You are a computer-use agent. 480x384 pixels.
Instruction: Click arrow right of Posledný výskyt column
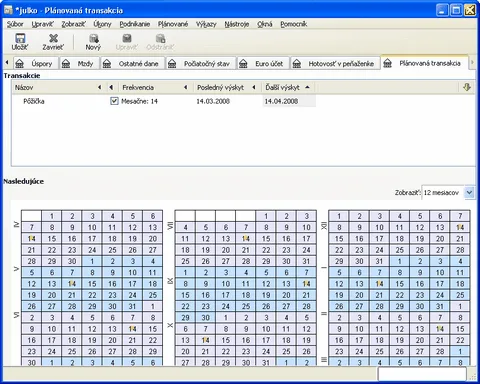point(254,87)
